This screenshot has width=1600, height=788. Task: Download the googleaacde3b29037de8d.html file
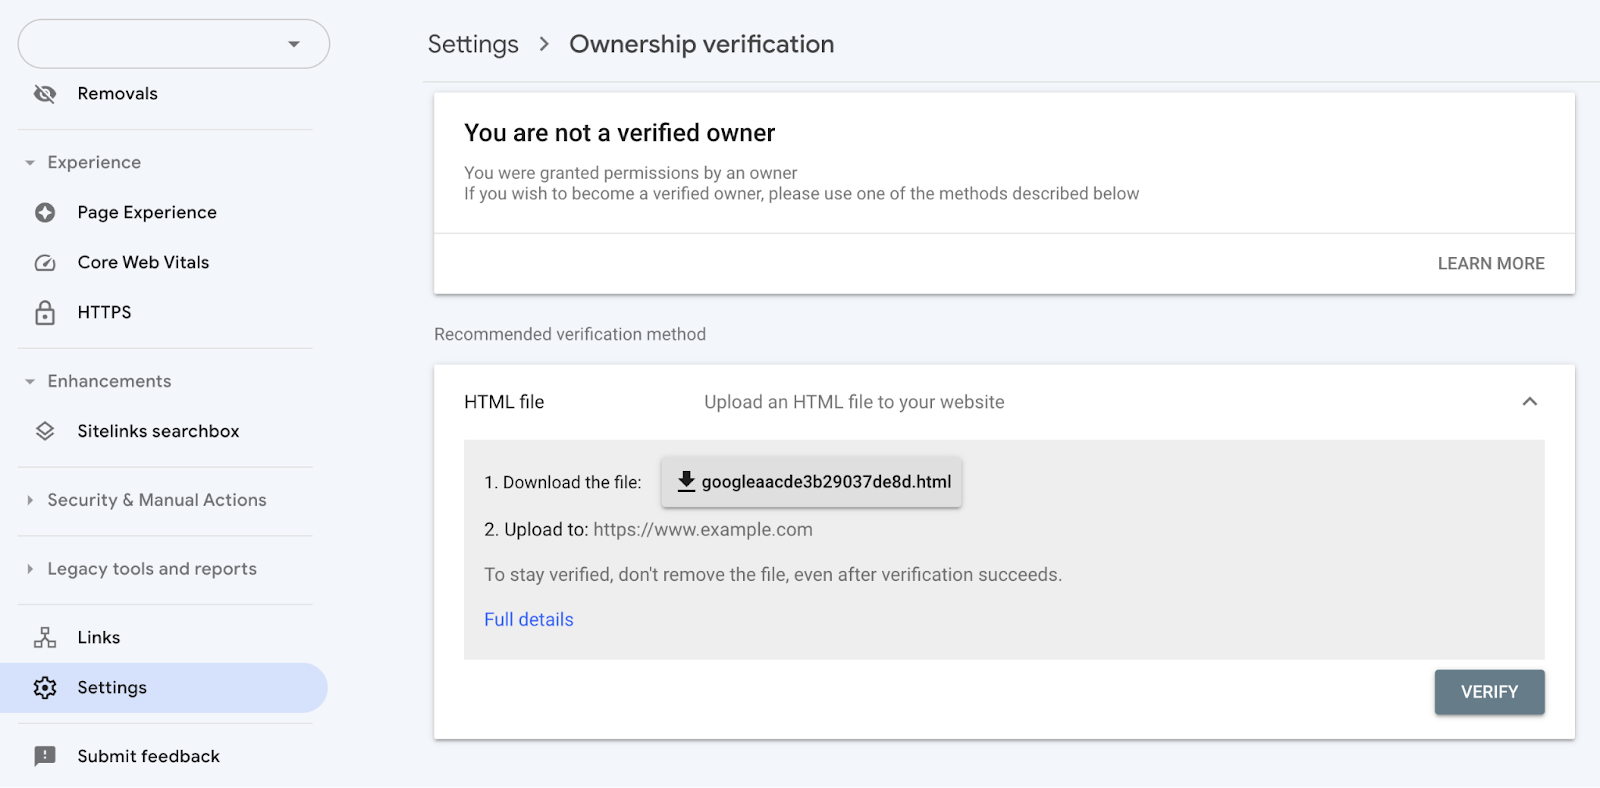click(811, 482)
